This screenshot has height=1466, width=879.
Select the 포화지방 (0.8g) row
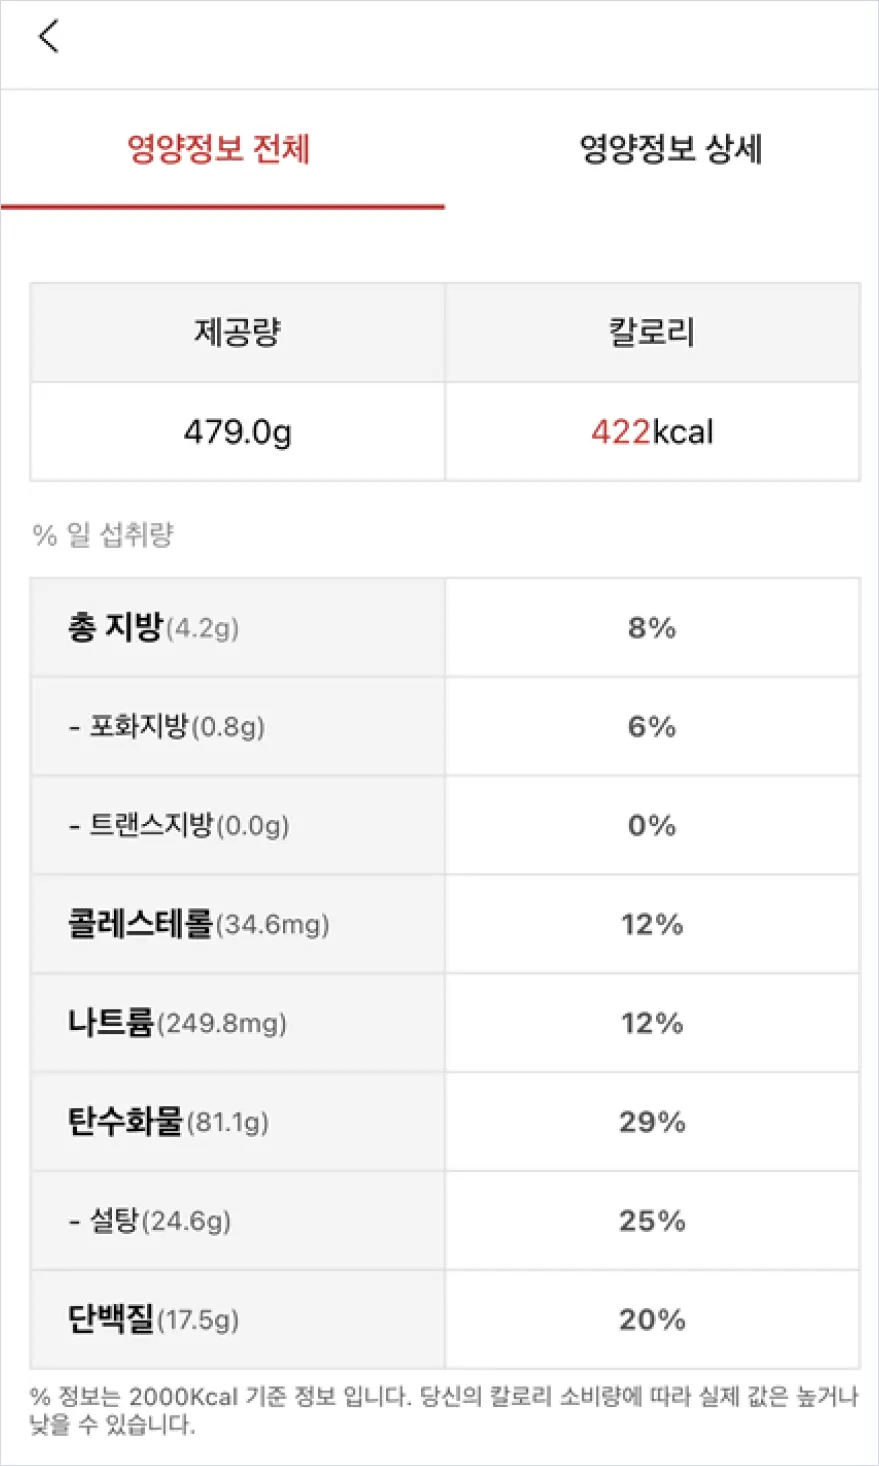(445, 726)
